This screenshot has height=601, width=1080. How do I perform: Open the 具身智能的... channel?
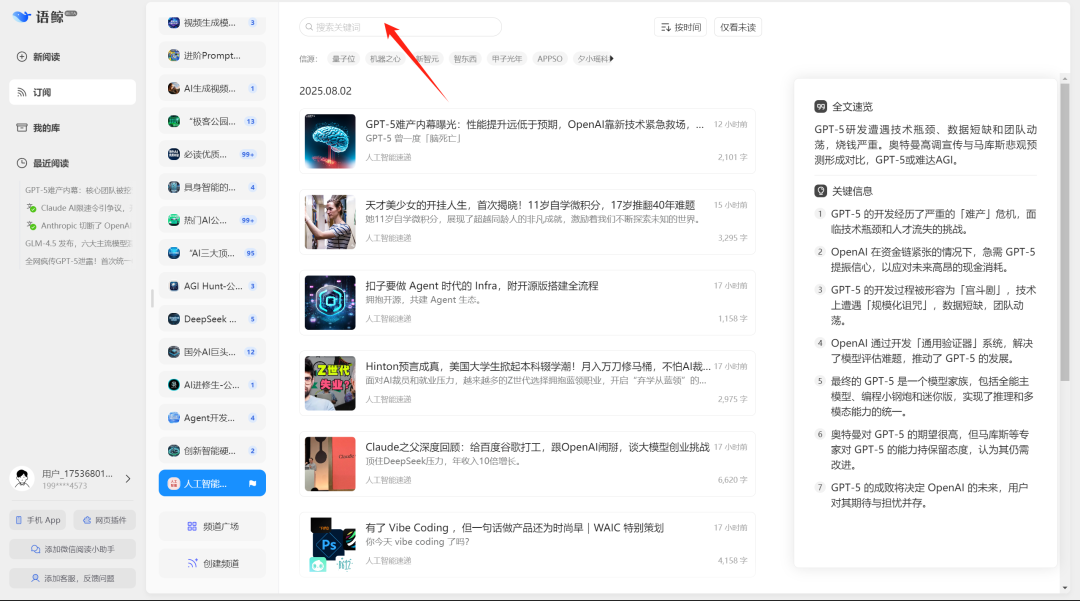(212, 187)
